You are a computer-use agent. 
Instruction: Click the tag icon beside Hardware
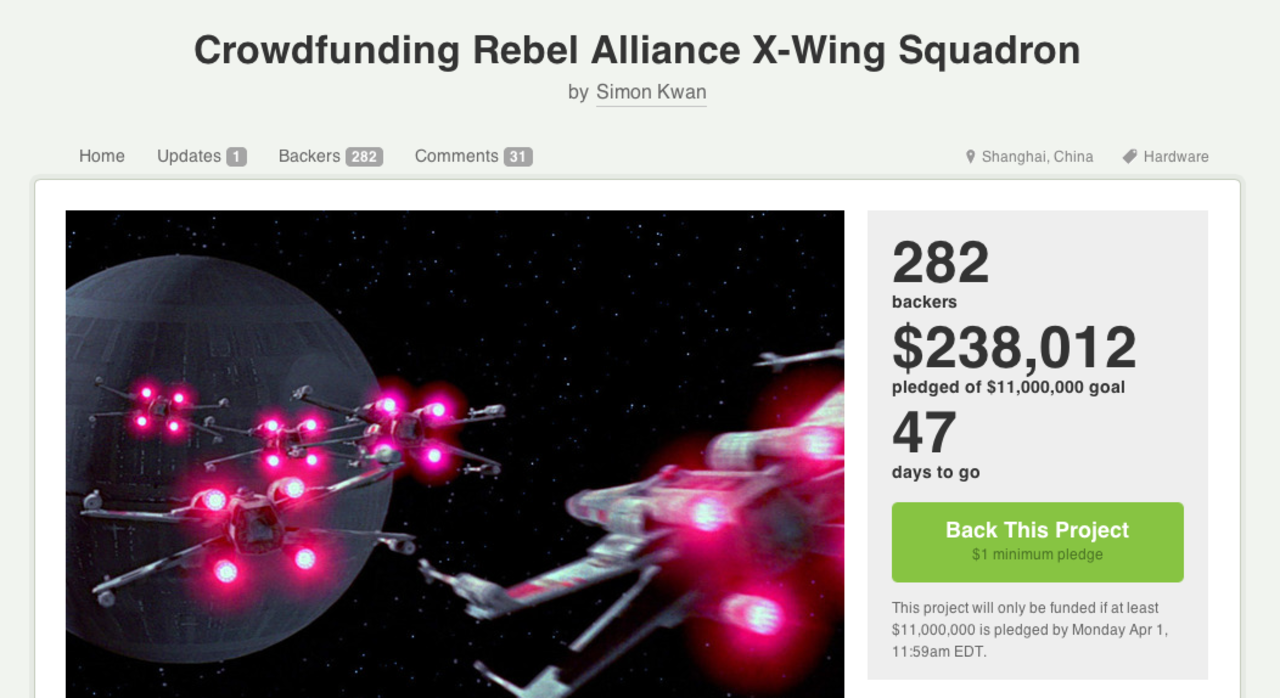point(1128,156)
